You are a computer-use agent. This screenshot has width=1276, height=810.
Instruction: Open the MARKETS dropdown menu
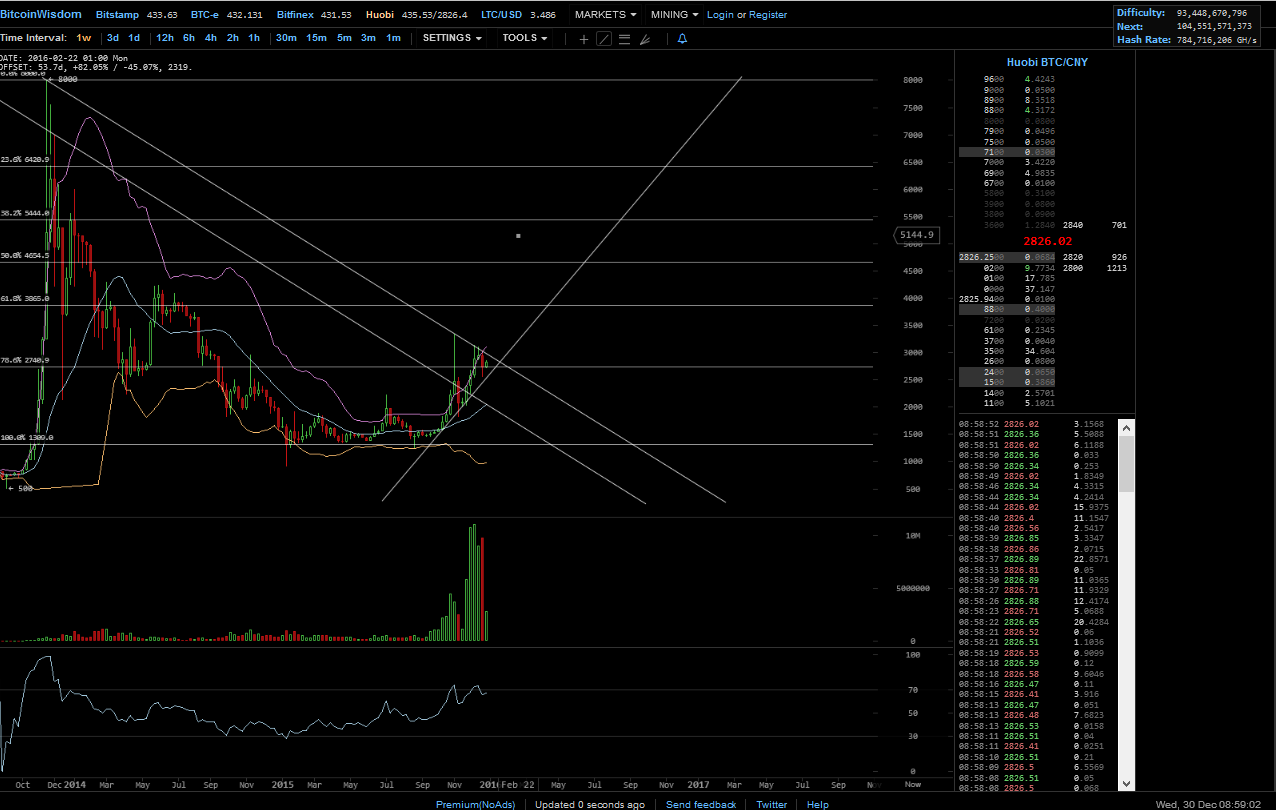[606, 15]
